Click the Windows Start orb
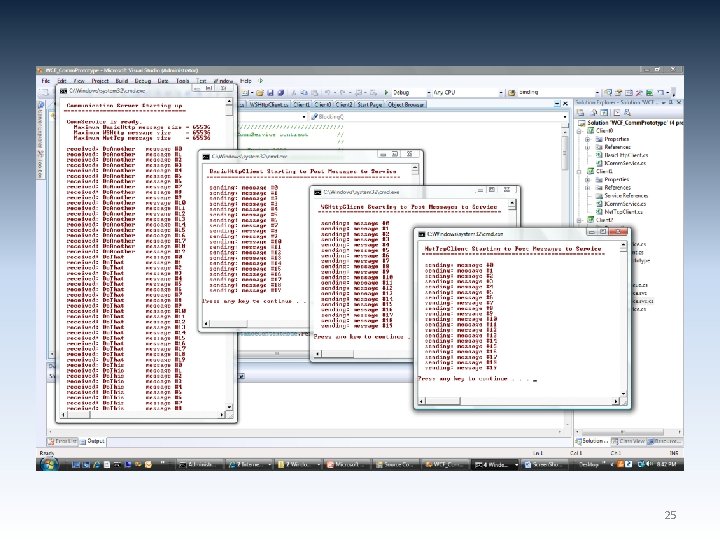The width and height of the screenshot is (720, 540). coord(48,466)
